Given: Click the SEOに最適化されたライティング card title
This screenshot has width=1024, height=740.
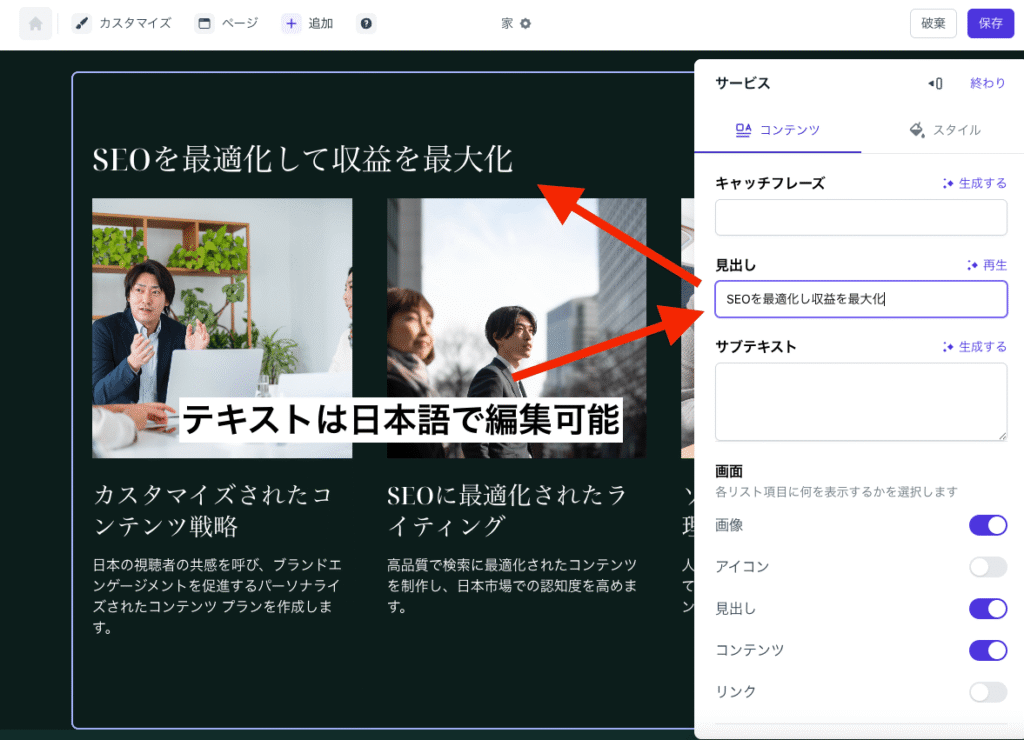Looking at the screenshot, I should (x=507, y=510).
